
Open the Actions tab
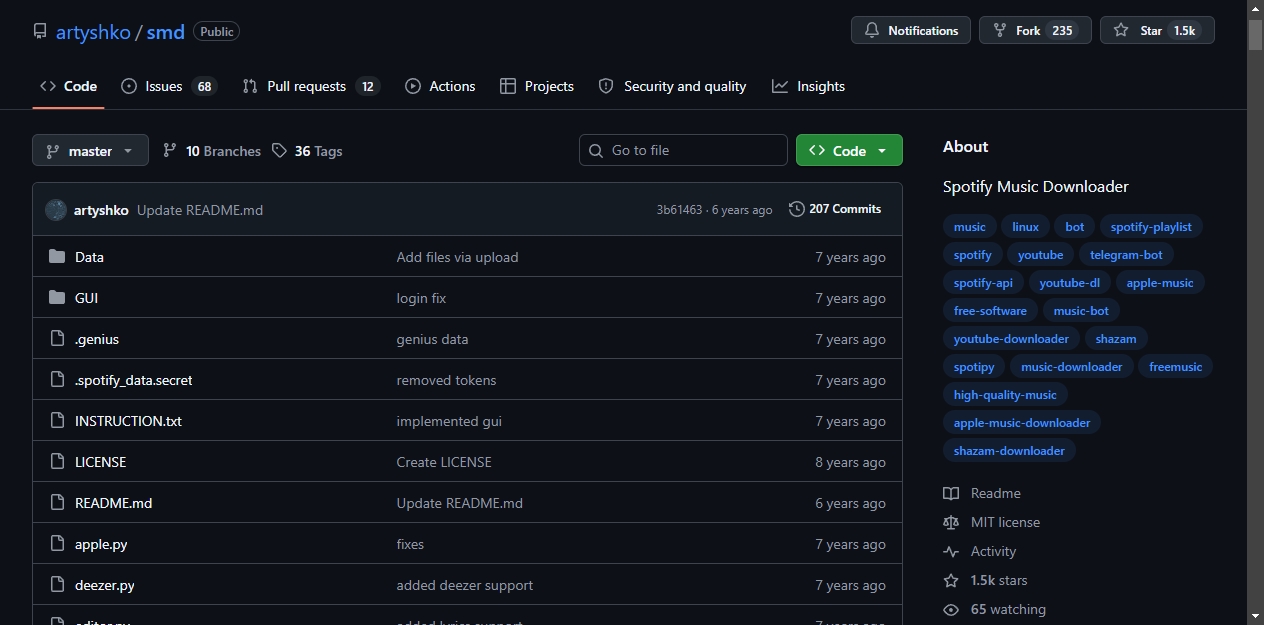point(440,86)
